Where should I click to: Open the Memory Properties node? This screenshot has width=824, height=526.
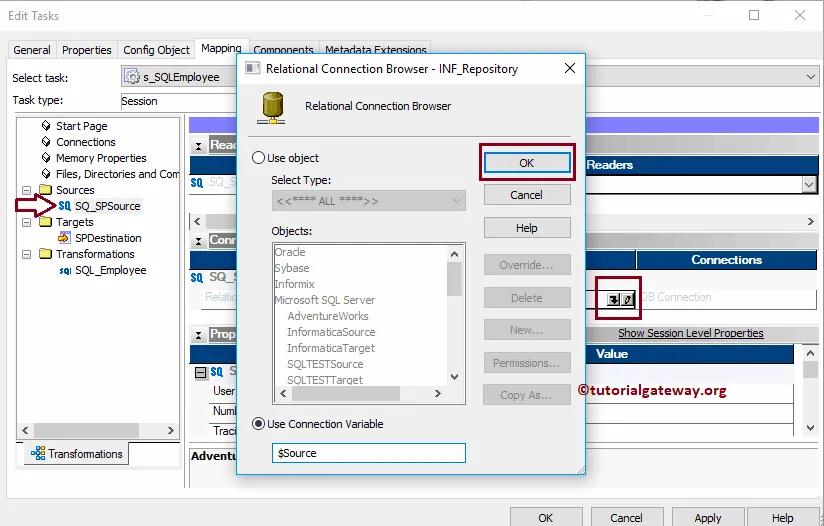101,158
